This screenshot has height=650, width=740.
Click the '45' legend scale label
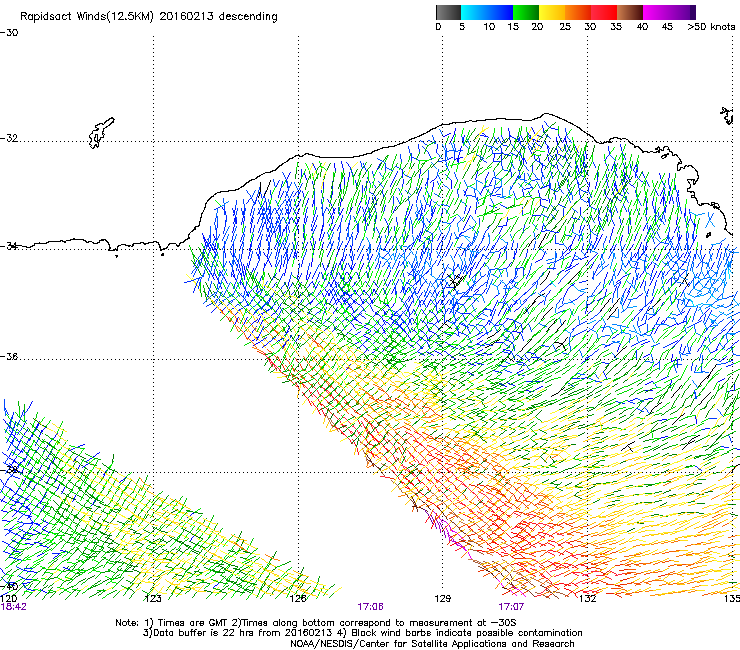point(667,27)
